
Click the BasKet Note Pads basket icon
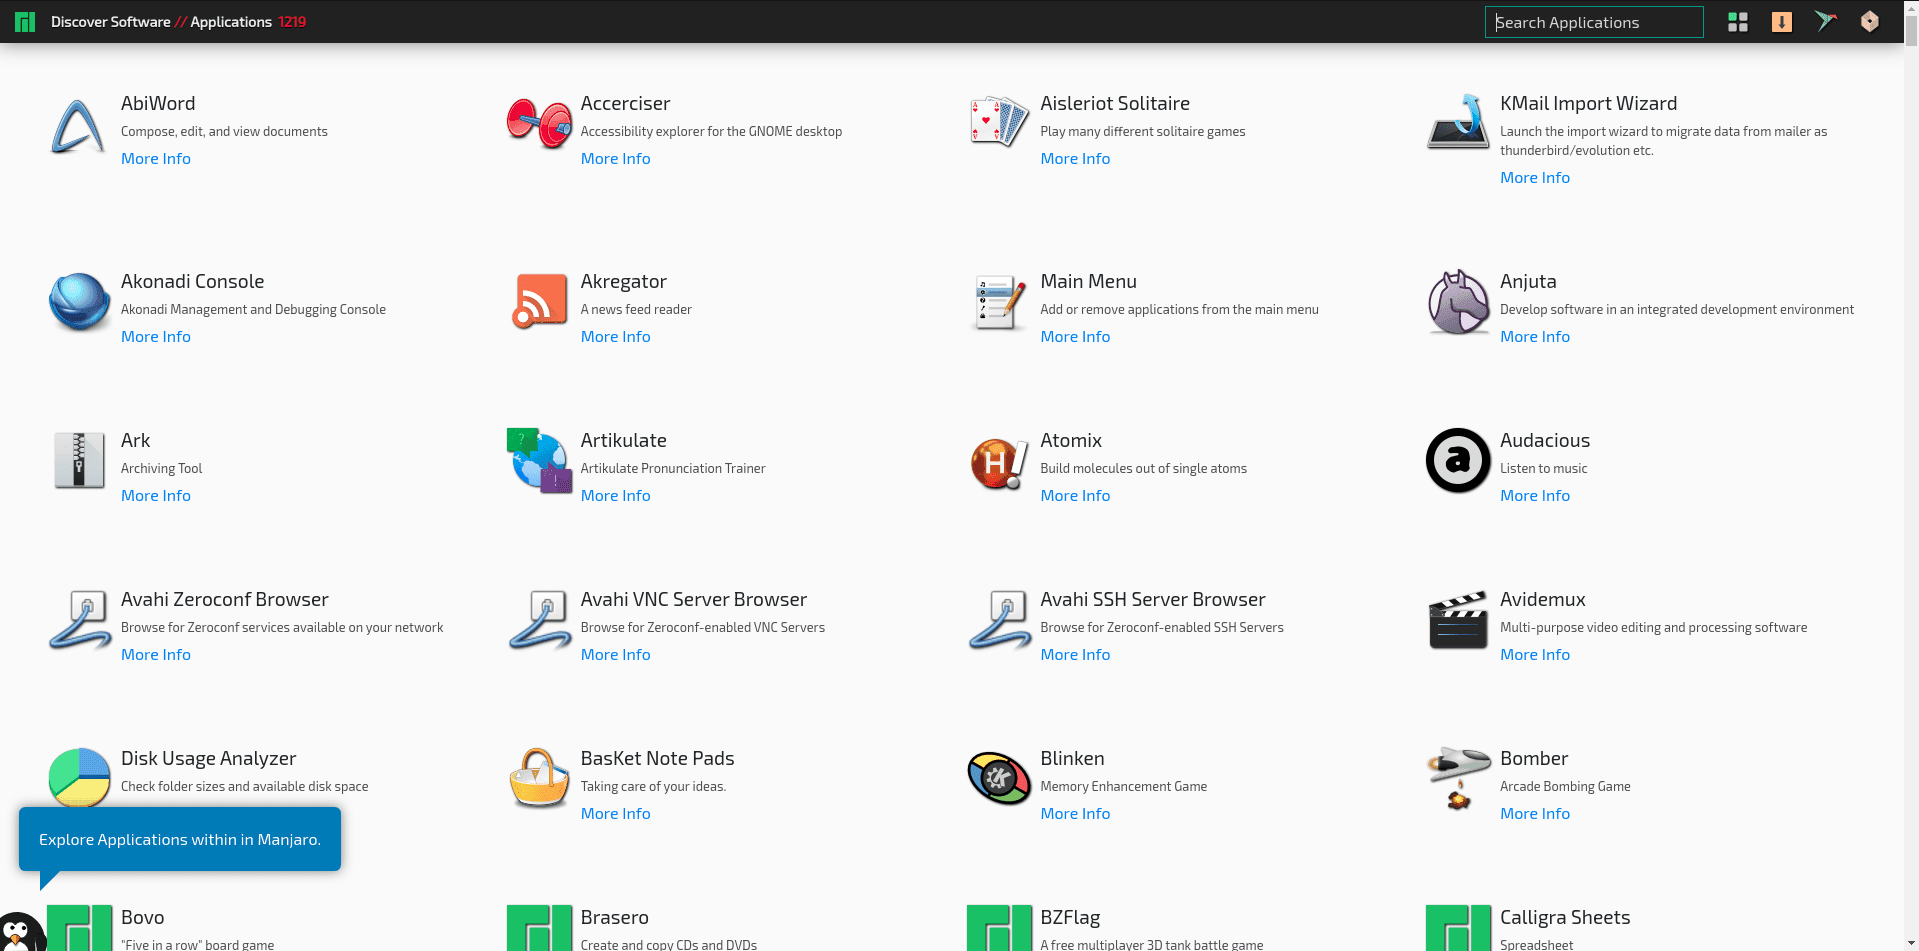(539, 778)
